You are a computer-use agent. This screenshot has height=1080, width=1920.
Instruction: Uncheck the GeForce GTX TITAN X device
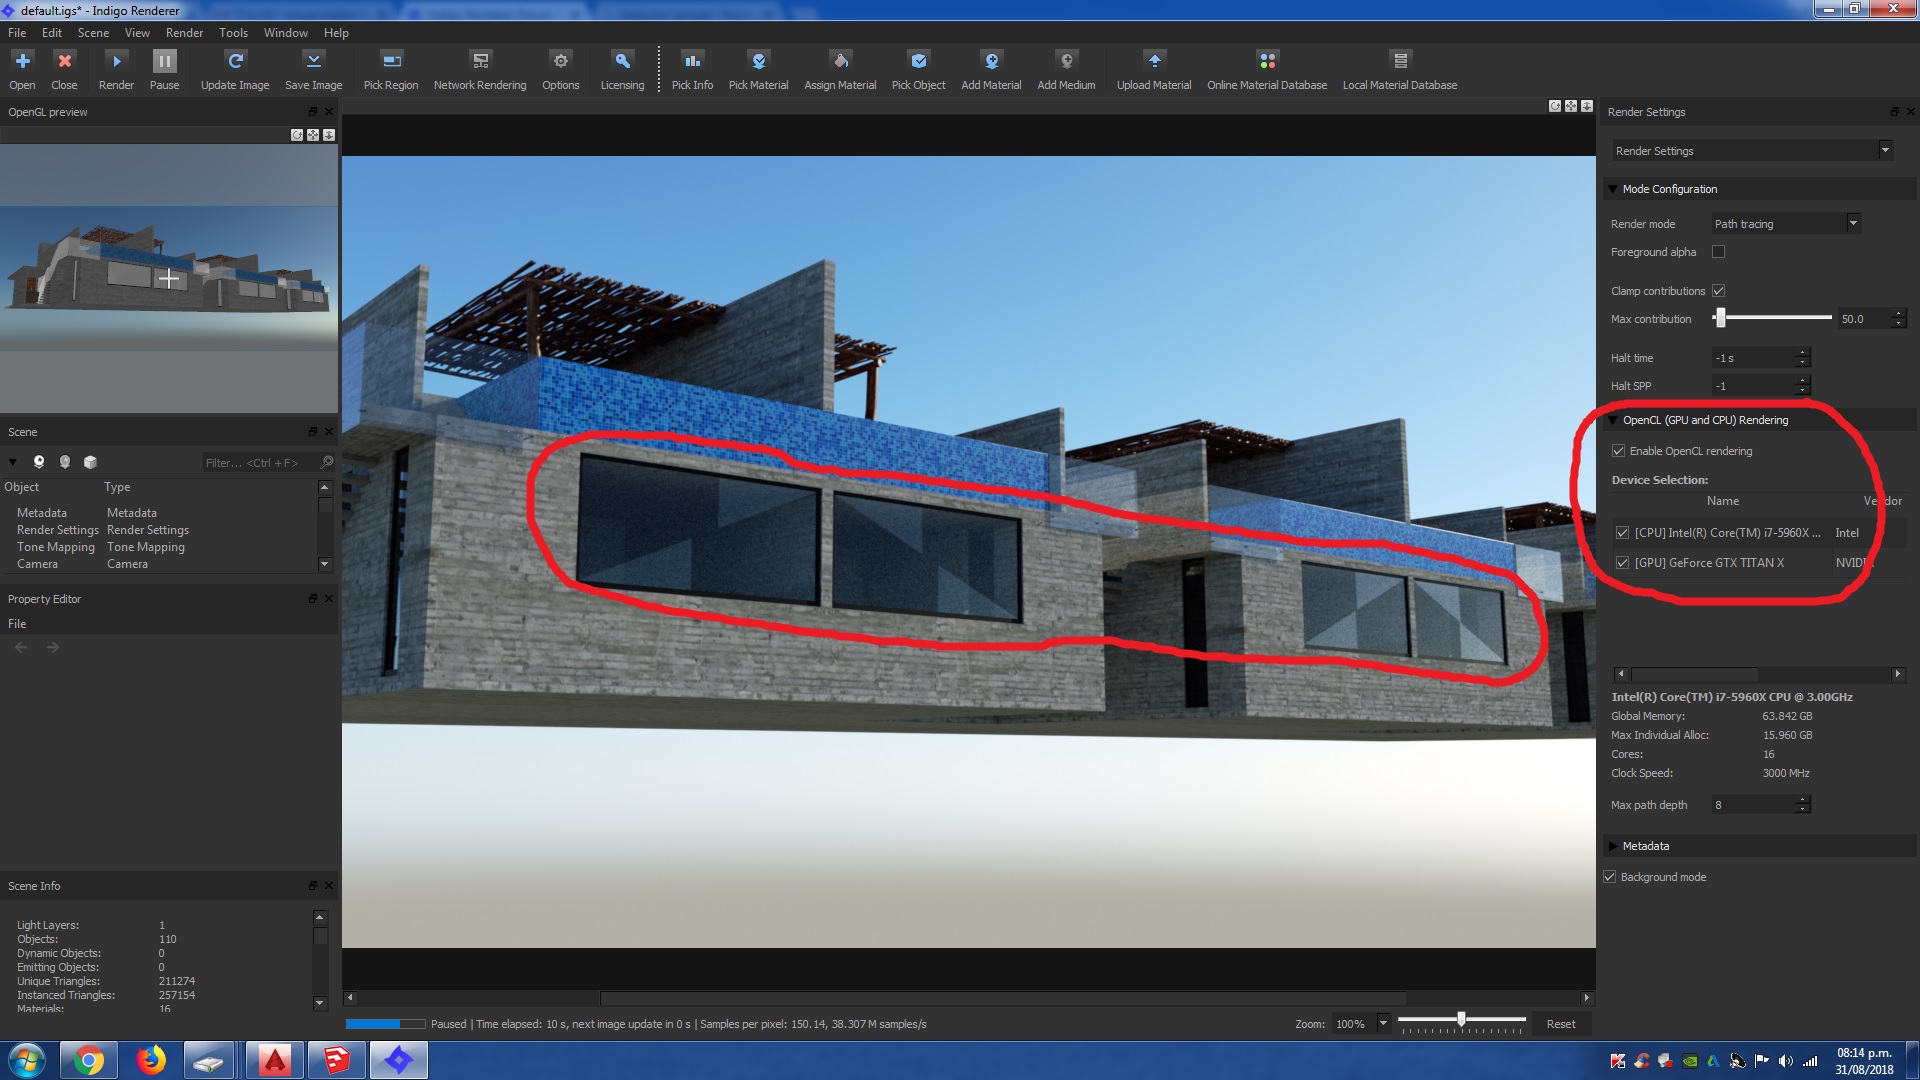coord(1622,563)
